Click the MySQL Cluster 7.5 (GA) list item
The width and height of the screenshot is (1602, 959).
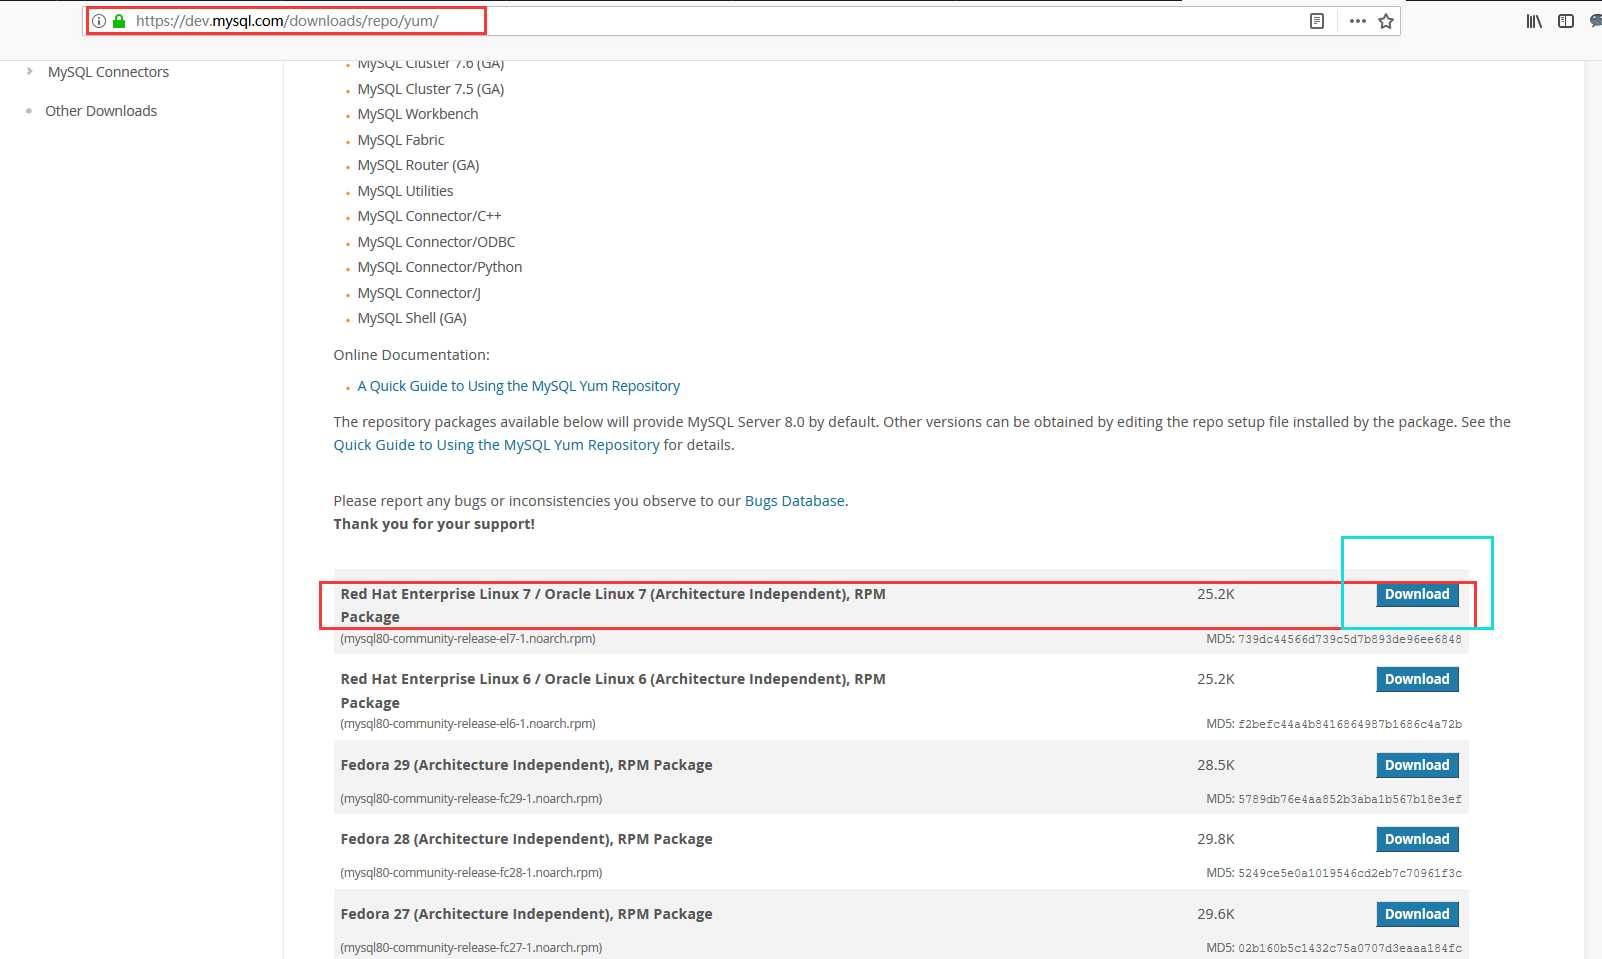(x=431, y=89)
